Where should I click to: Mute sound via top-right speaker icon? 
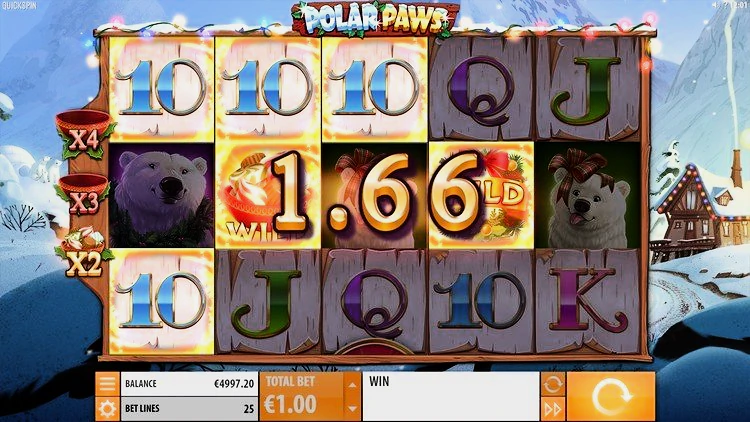coord(715,4)
